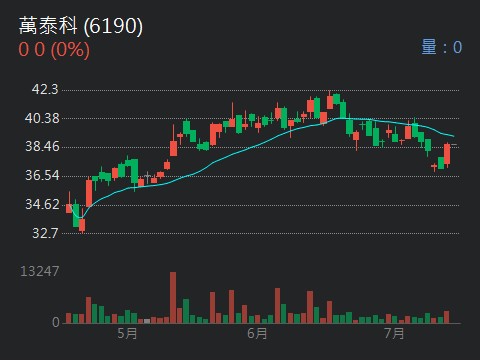This screenshot has height=360, width=480.
Task: Click the 38.46 price axis label
Action: (x=42, y=146)
